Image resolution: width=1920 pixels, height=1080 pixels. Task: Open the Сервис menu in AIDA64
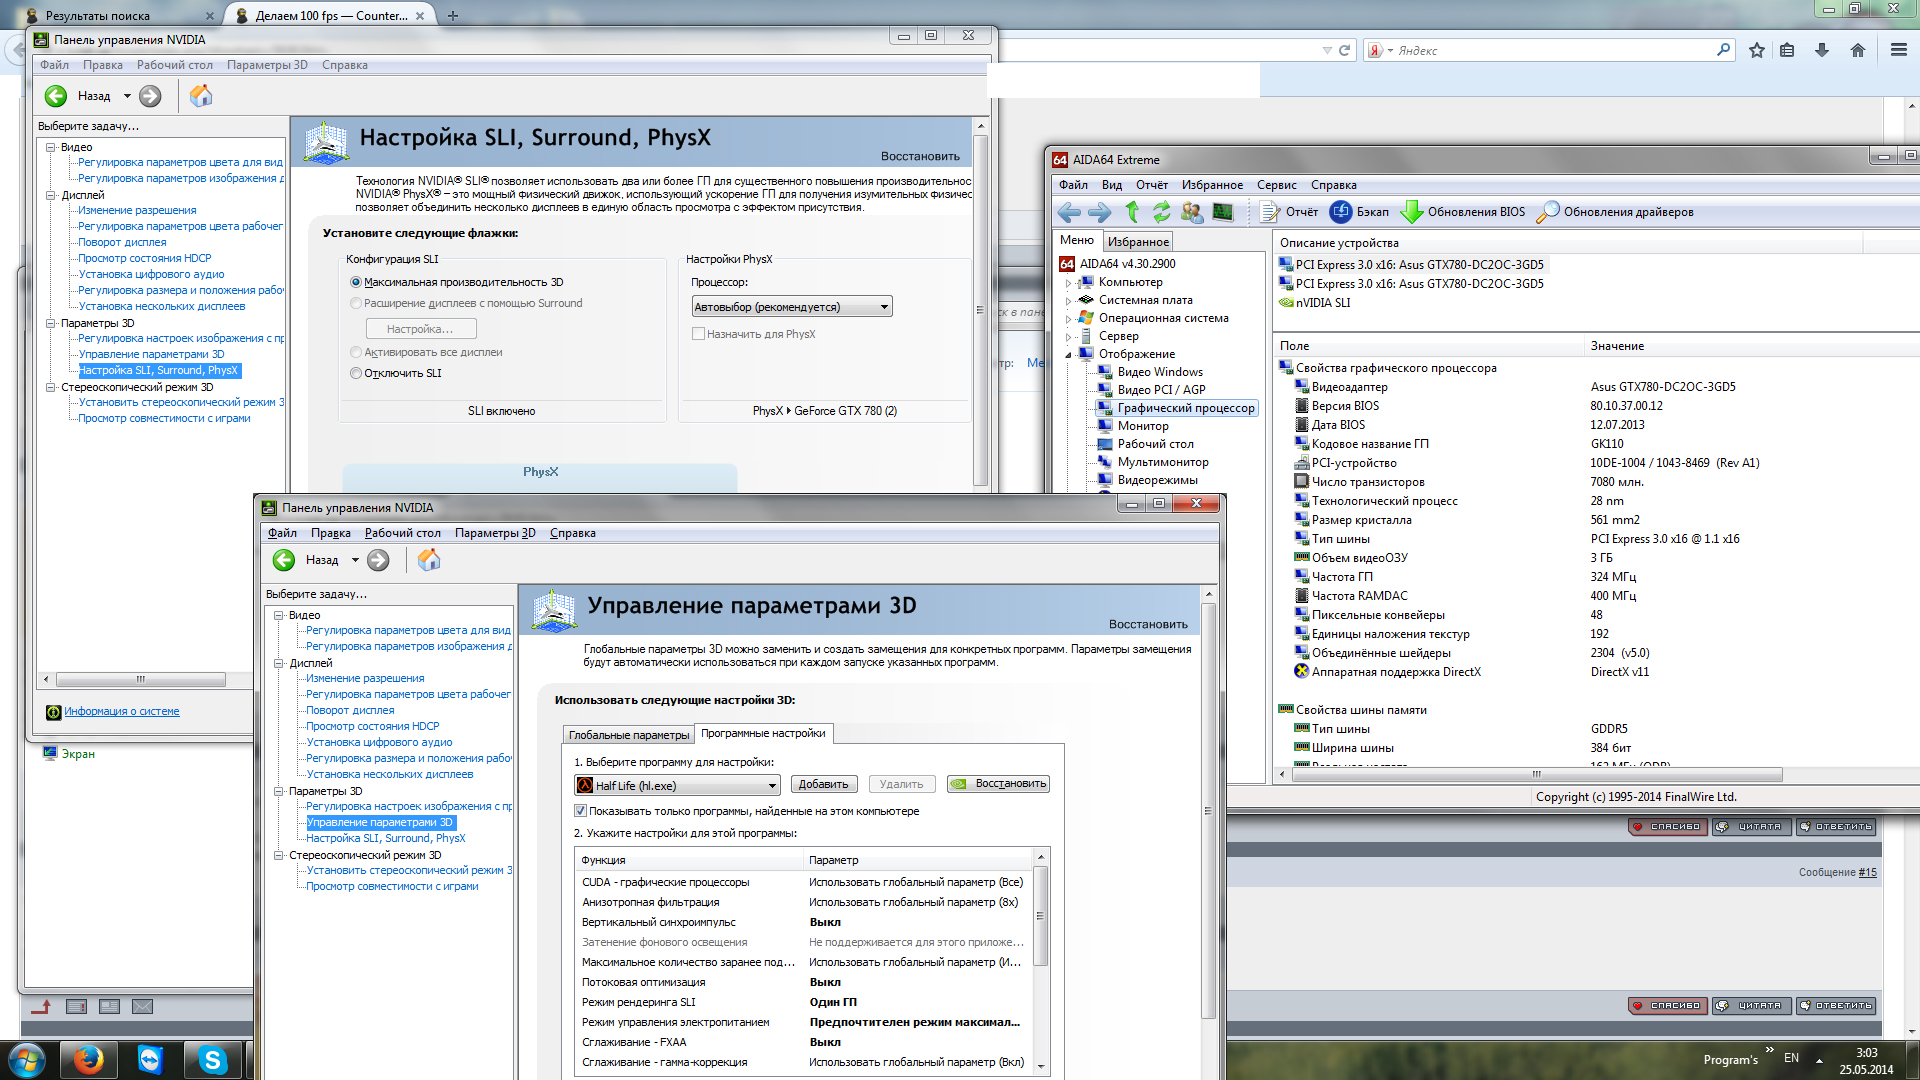1276,185
